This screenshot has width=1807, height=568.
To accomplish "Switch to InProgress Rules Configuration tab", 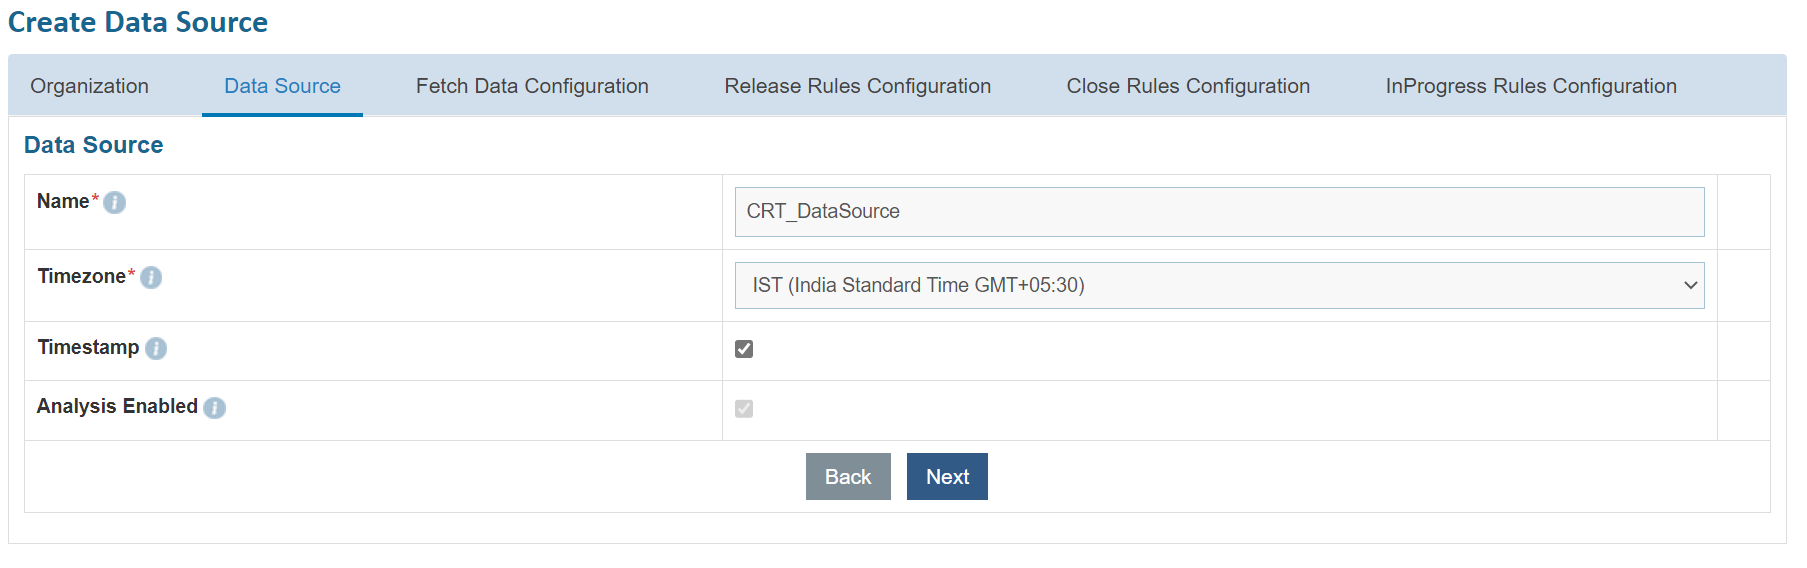I will (x=1530, y=86).
